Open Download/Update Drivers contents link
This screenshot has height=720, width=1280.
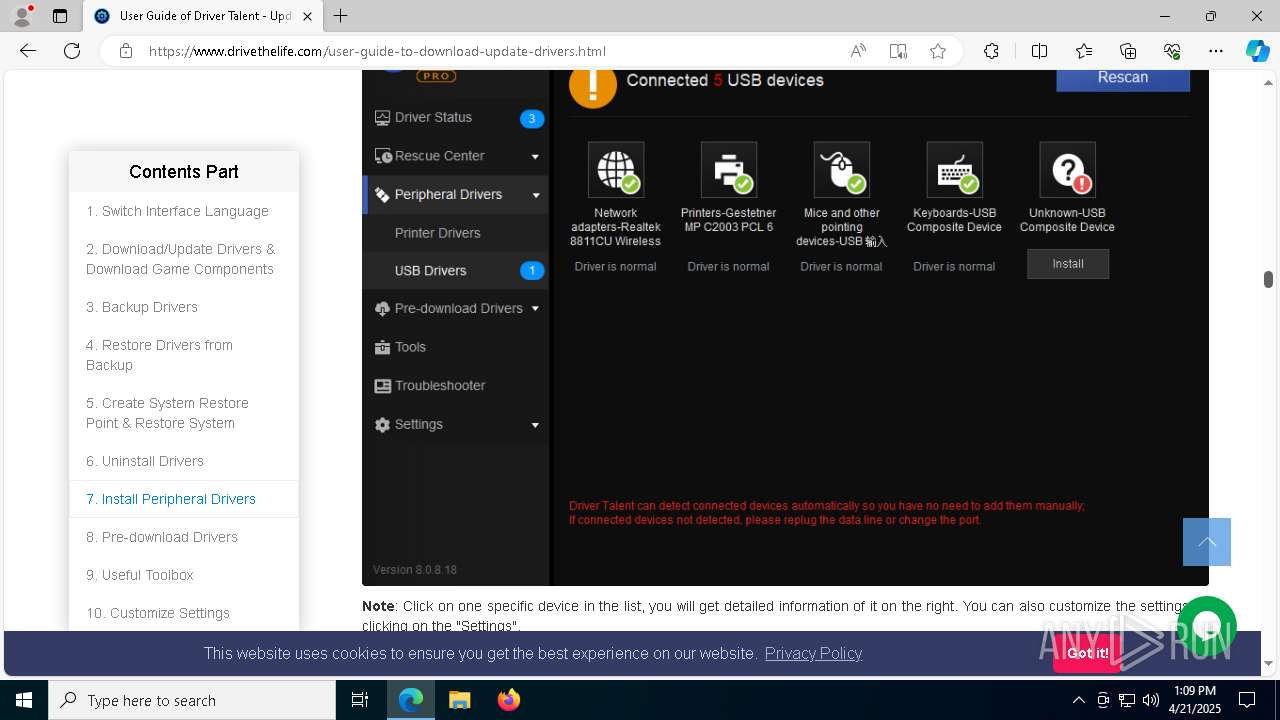coord(180,259)
